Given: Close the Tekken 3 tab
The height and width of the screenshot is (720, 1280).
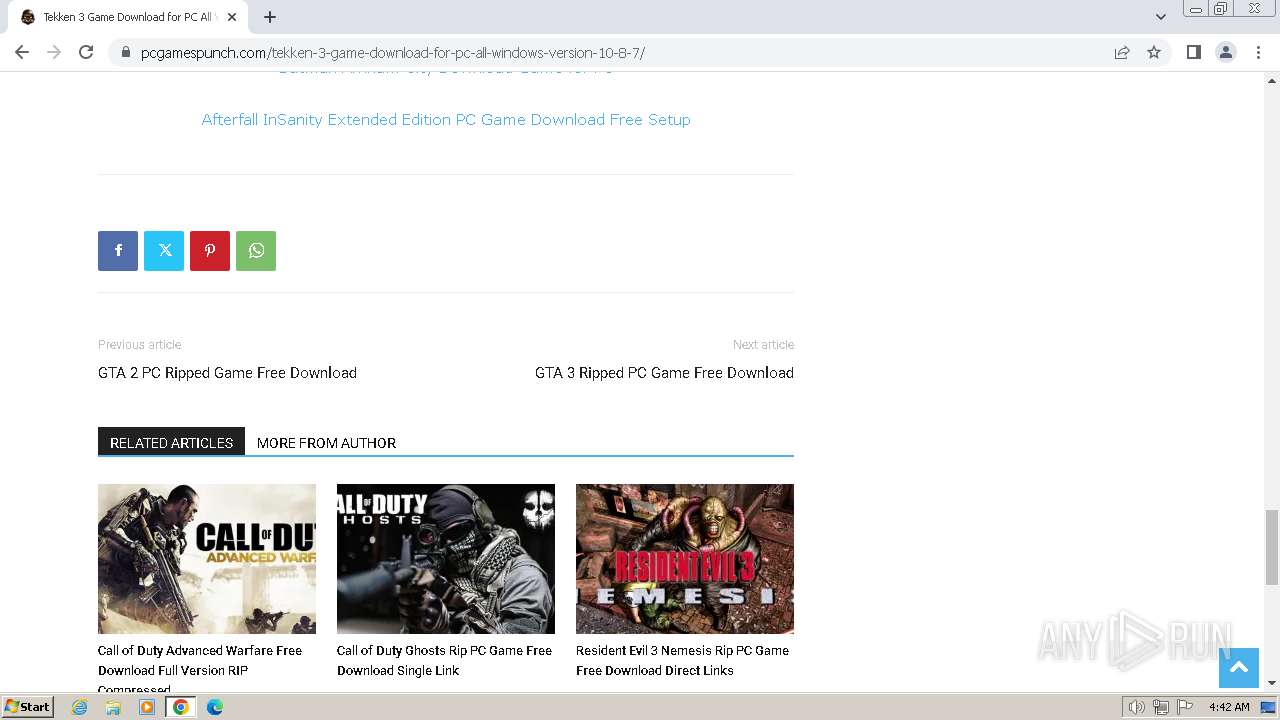Looking at the screenshot, I should [x=232, y=17].
